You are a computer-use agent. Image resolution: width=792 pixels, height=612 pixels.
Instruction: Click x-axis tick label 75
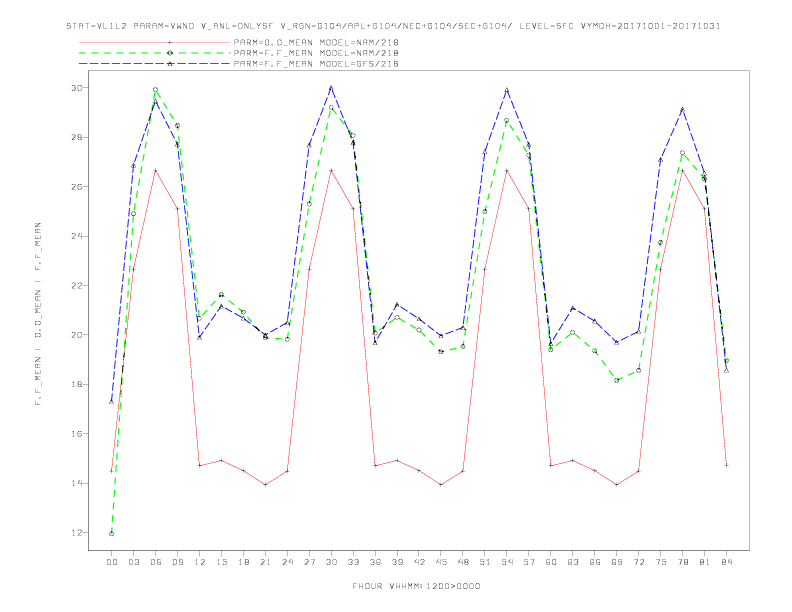(661, 562)
